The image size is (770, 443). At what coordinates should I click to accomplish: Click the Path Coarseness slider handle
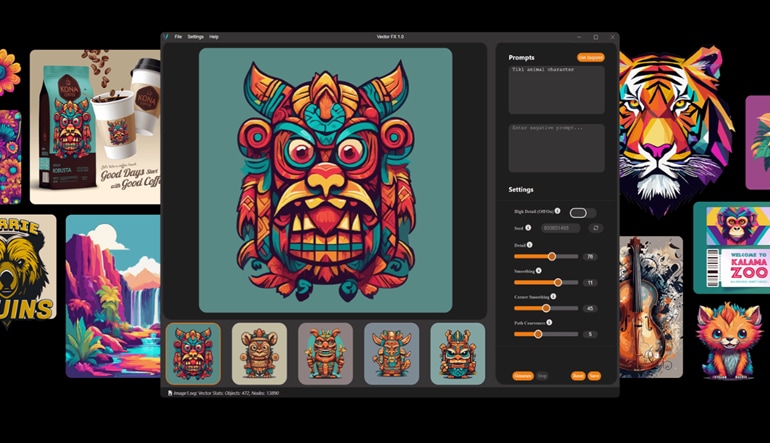coord(538,334)
